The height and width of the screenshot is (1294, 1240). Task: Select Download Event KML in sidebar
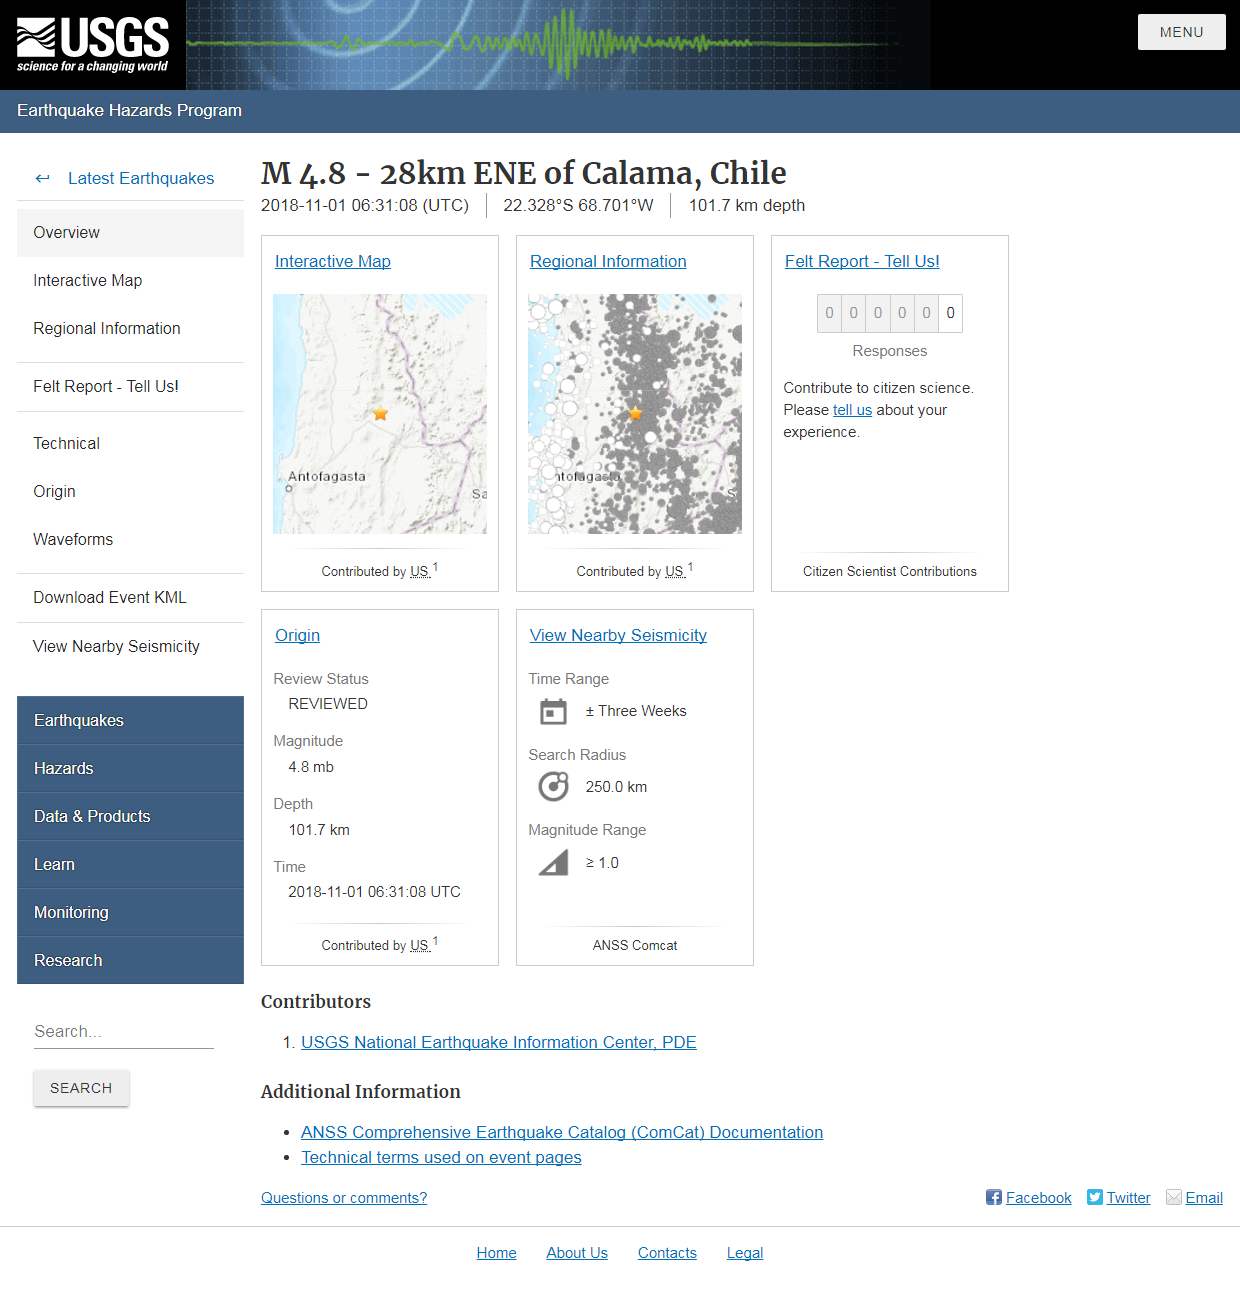click(110, 597)
